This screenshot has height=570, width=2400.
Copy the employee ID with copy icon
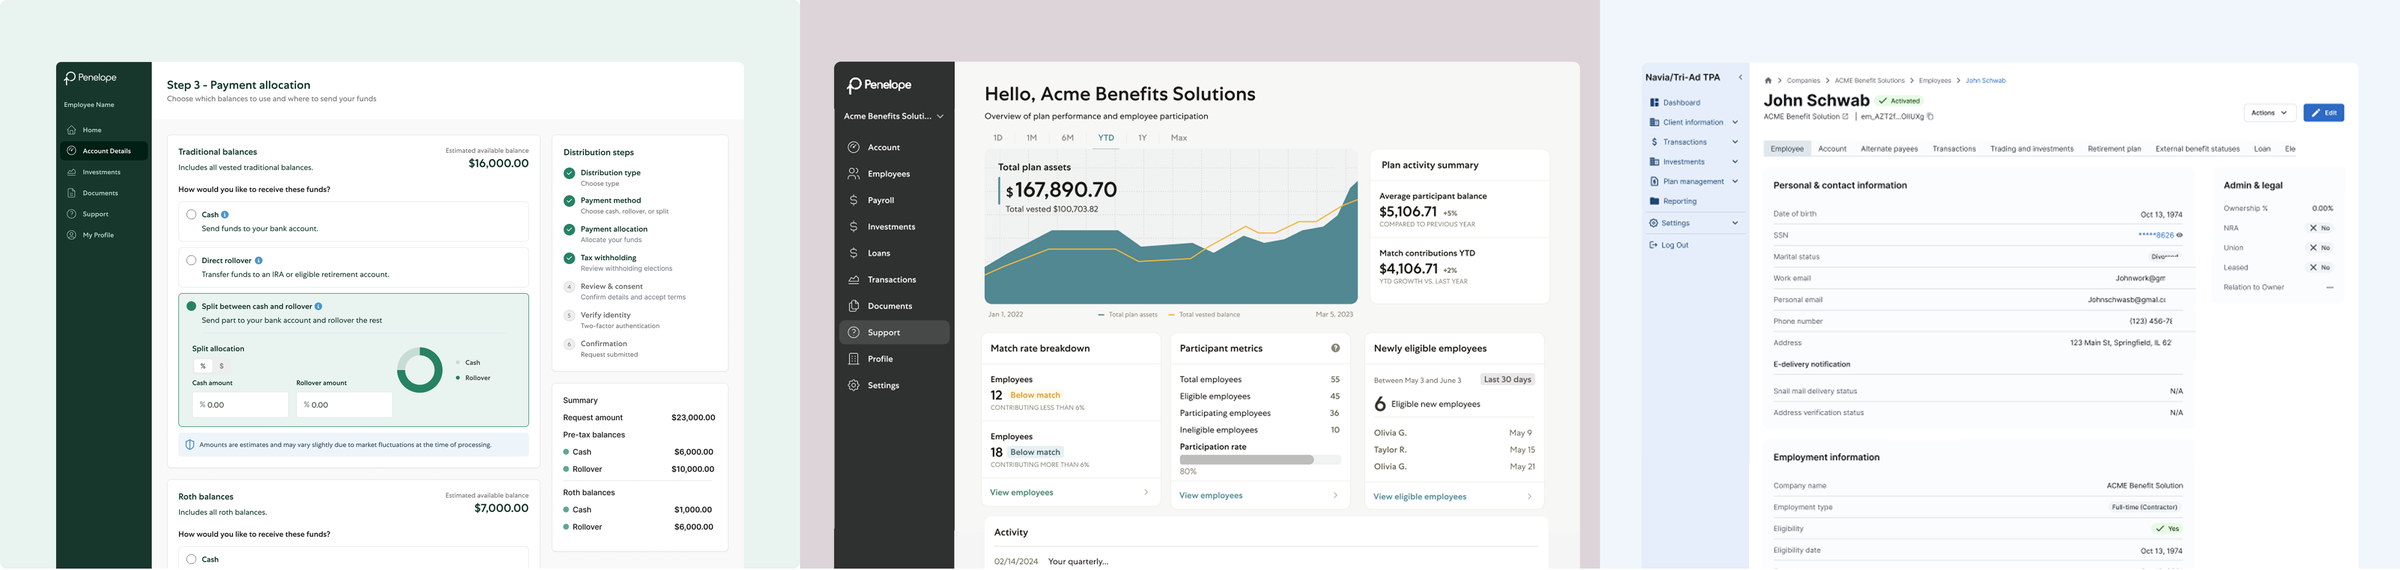point(1930,117)
